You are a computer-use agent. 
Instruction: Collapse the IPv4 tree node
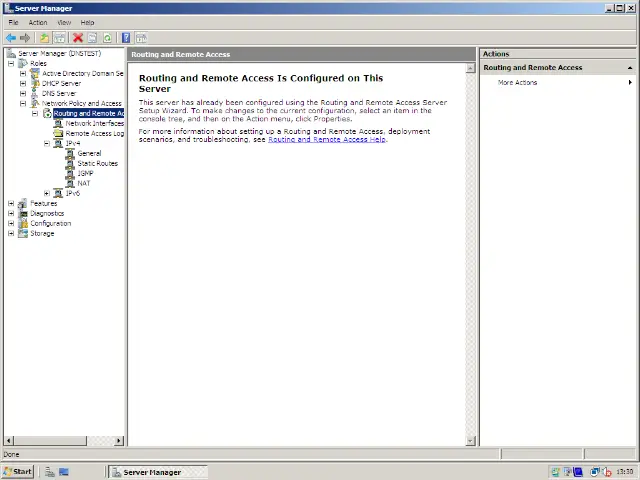pos(47,143)
